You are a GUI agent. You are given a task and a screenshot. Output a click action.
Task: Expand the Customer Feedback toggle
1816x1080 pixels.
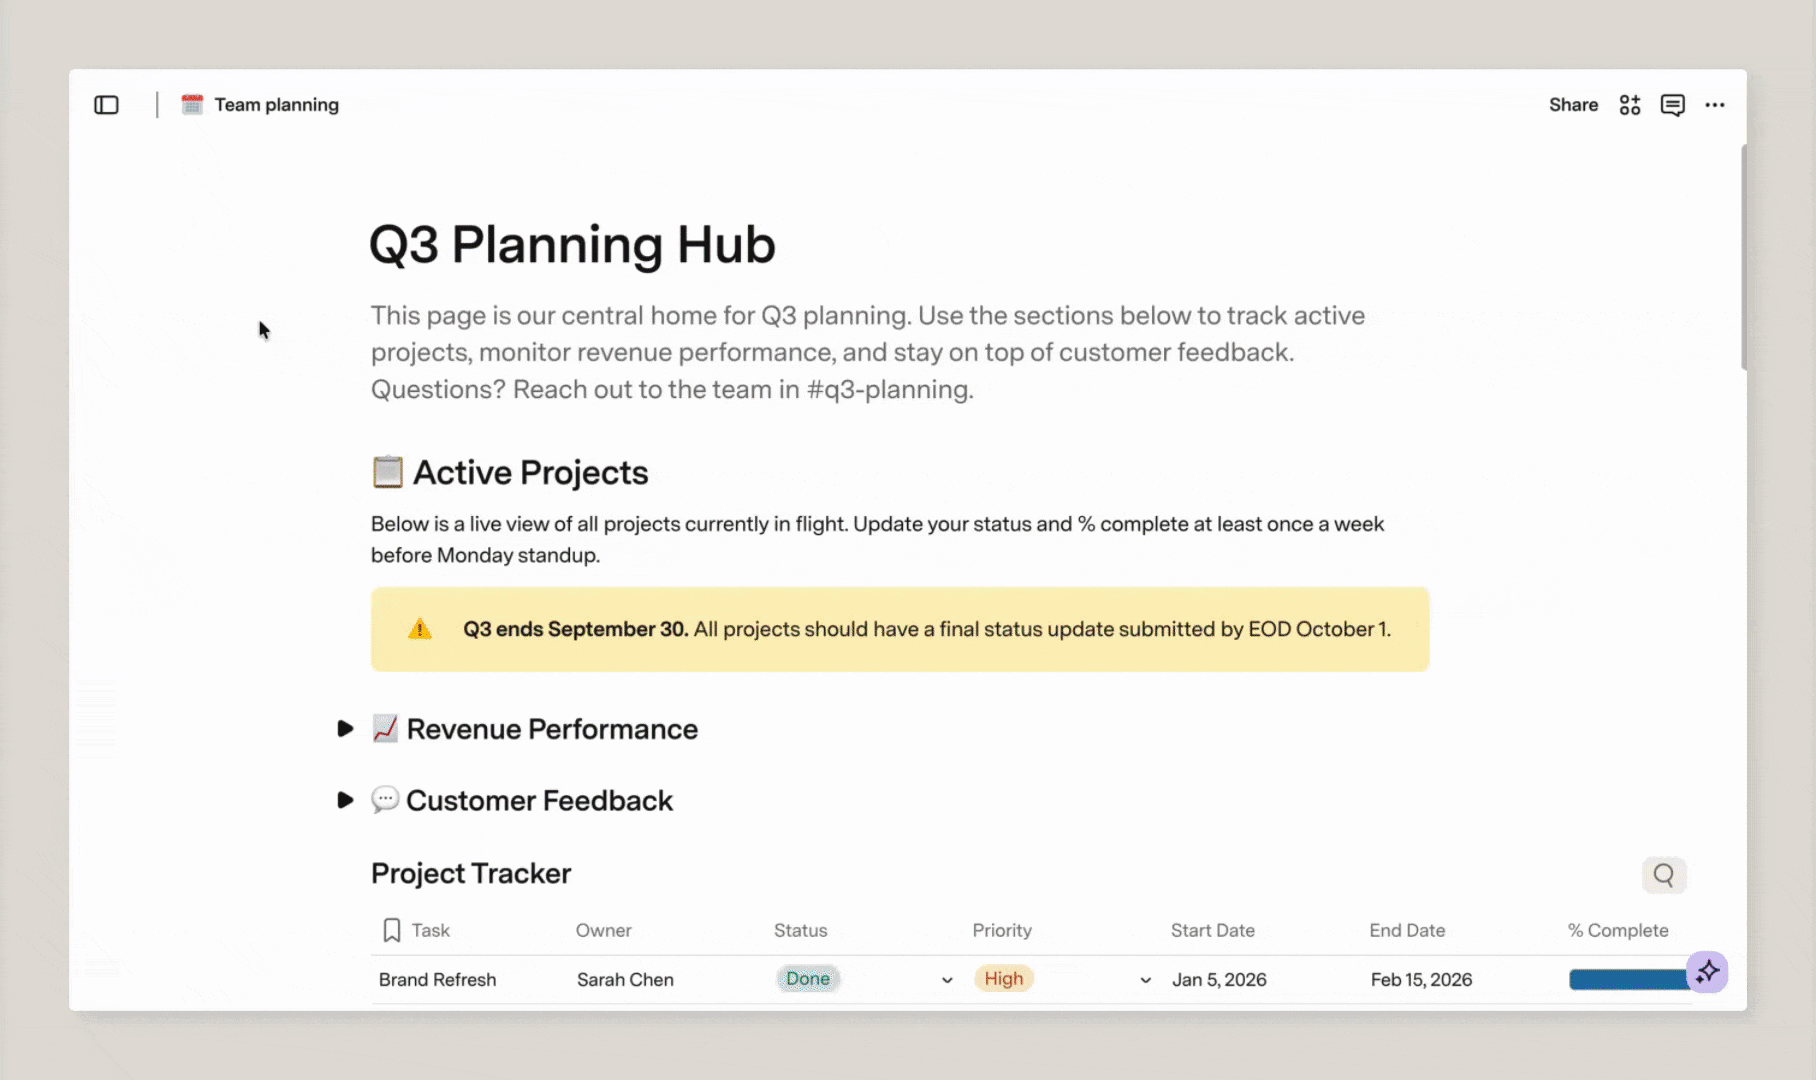pos(345,800)
